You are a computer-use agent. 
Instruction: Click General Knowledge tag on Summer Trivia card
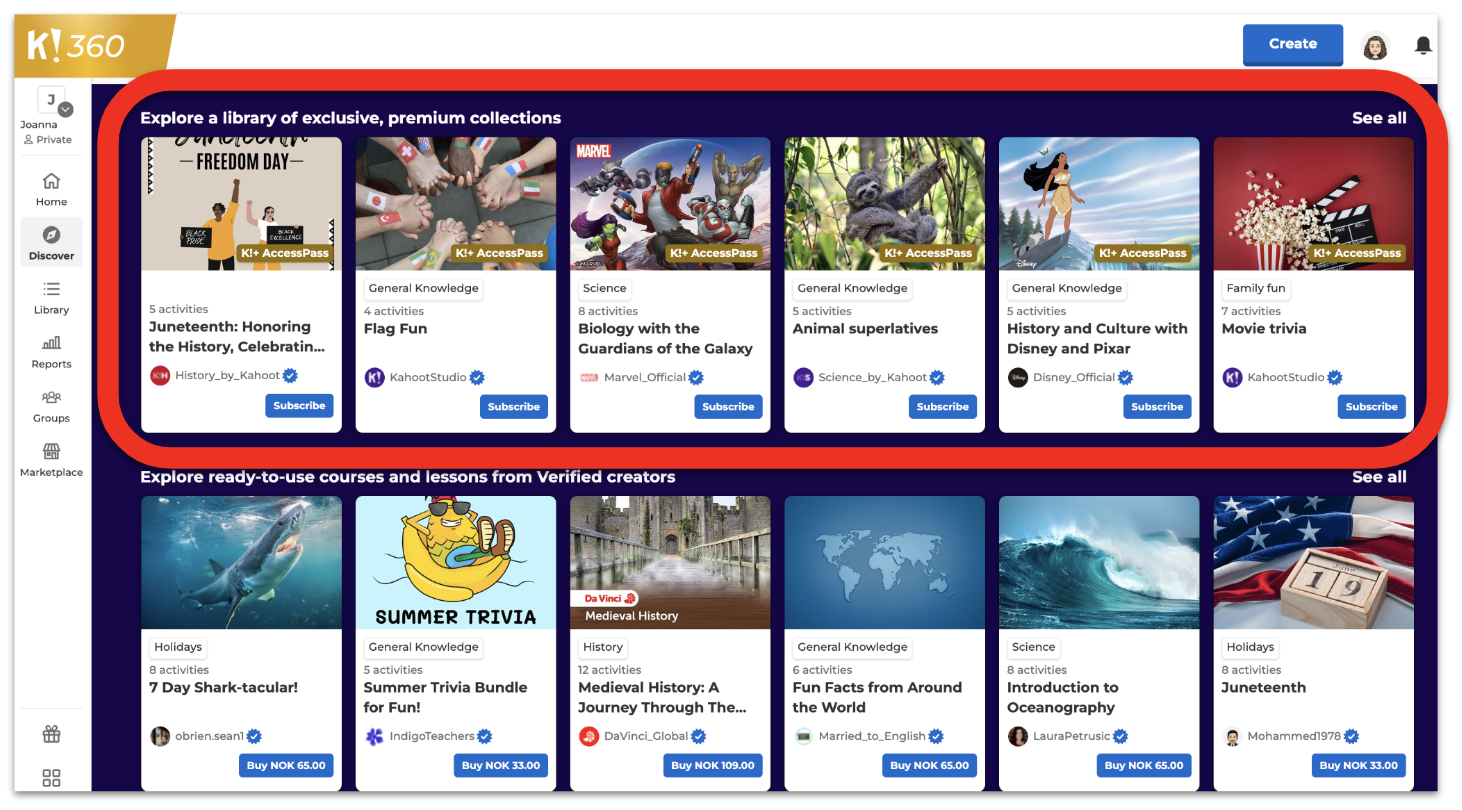pyautogui.click(x=423, y=647)
